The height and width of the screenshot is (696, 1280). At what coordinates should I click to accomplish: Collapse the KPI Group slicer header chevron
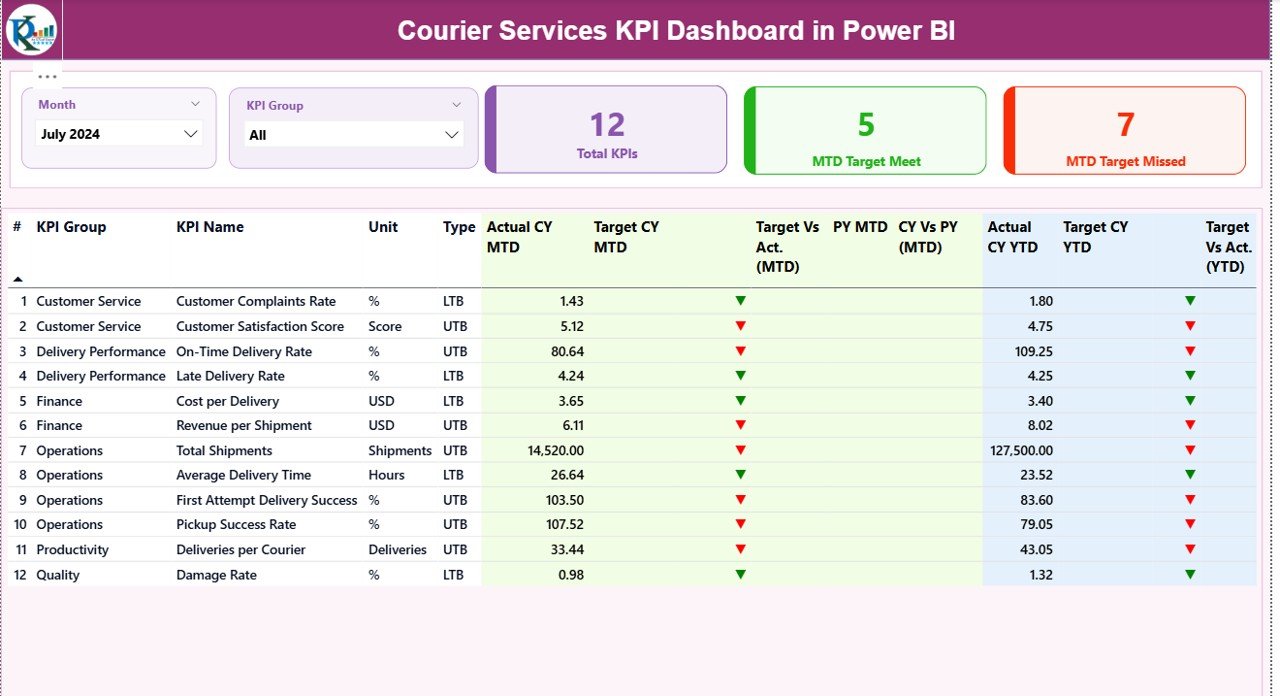[457, 105]
